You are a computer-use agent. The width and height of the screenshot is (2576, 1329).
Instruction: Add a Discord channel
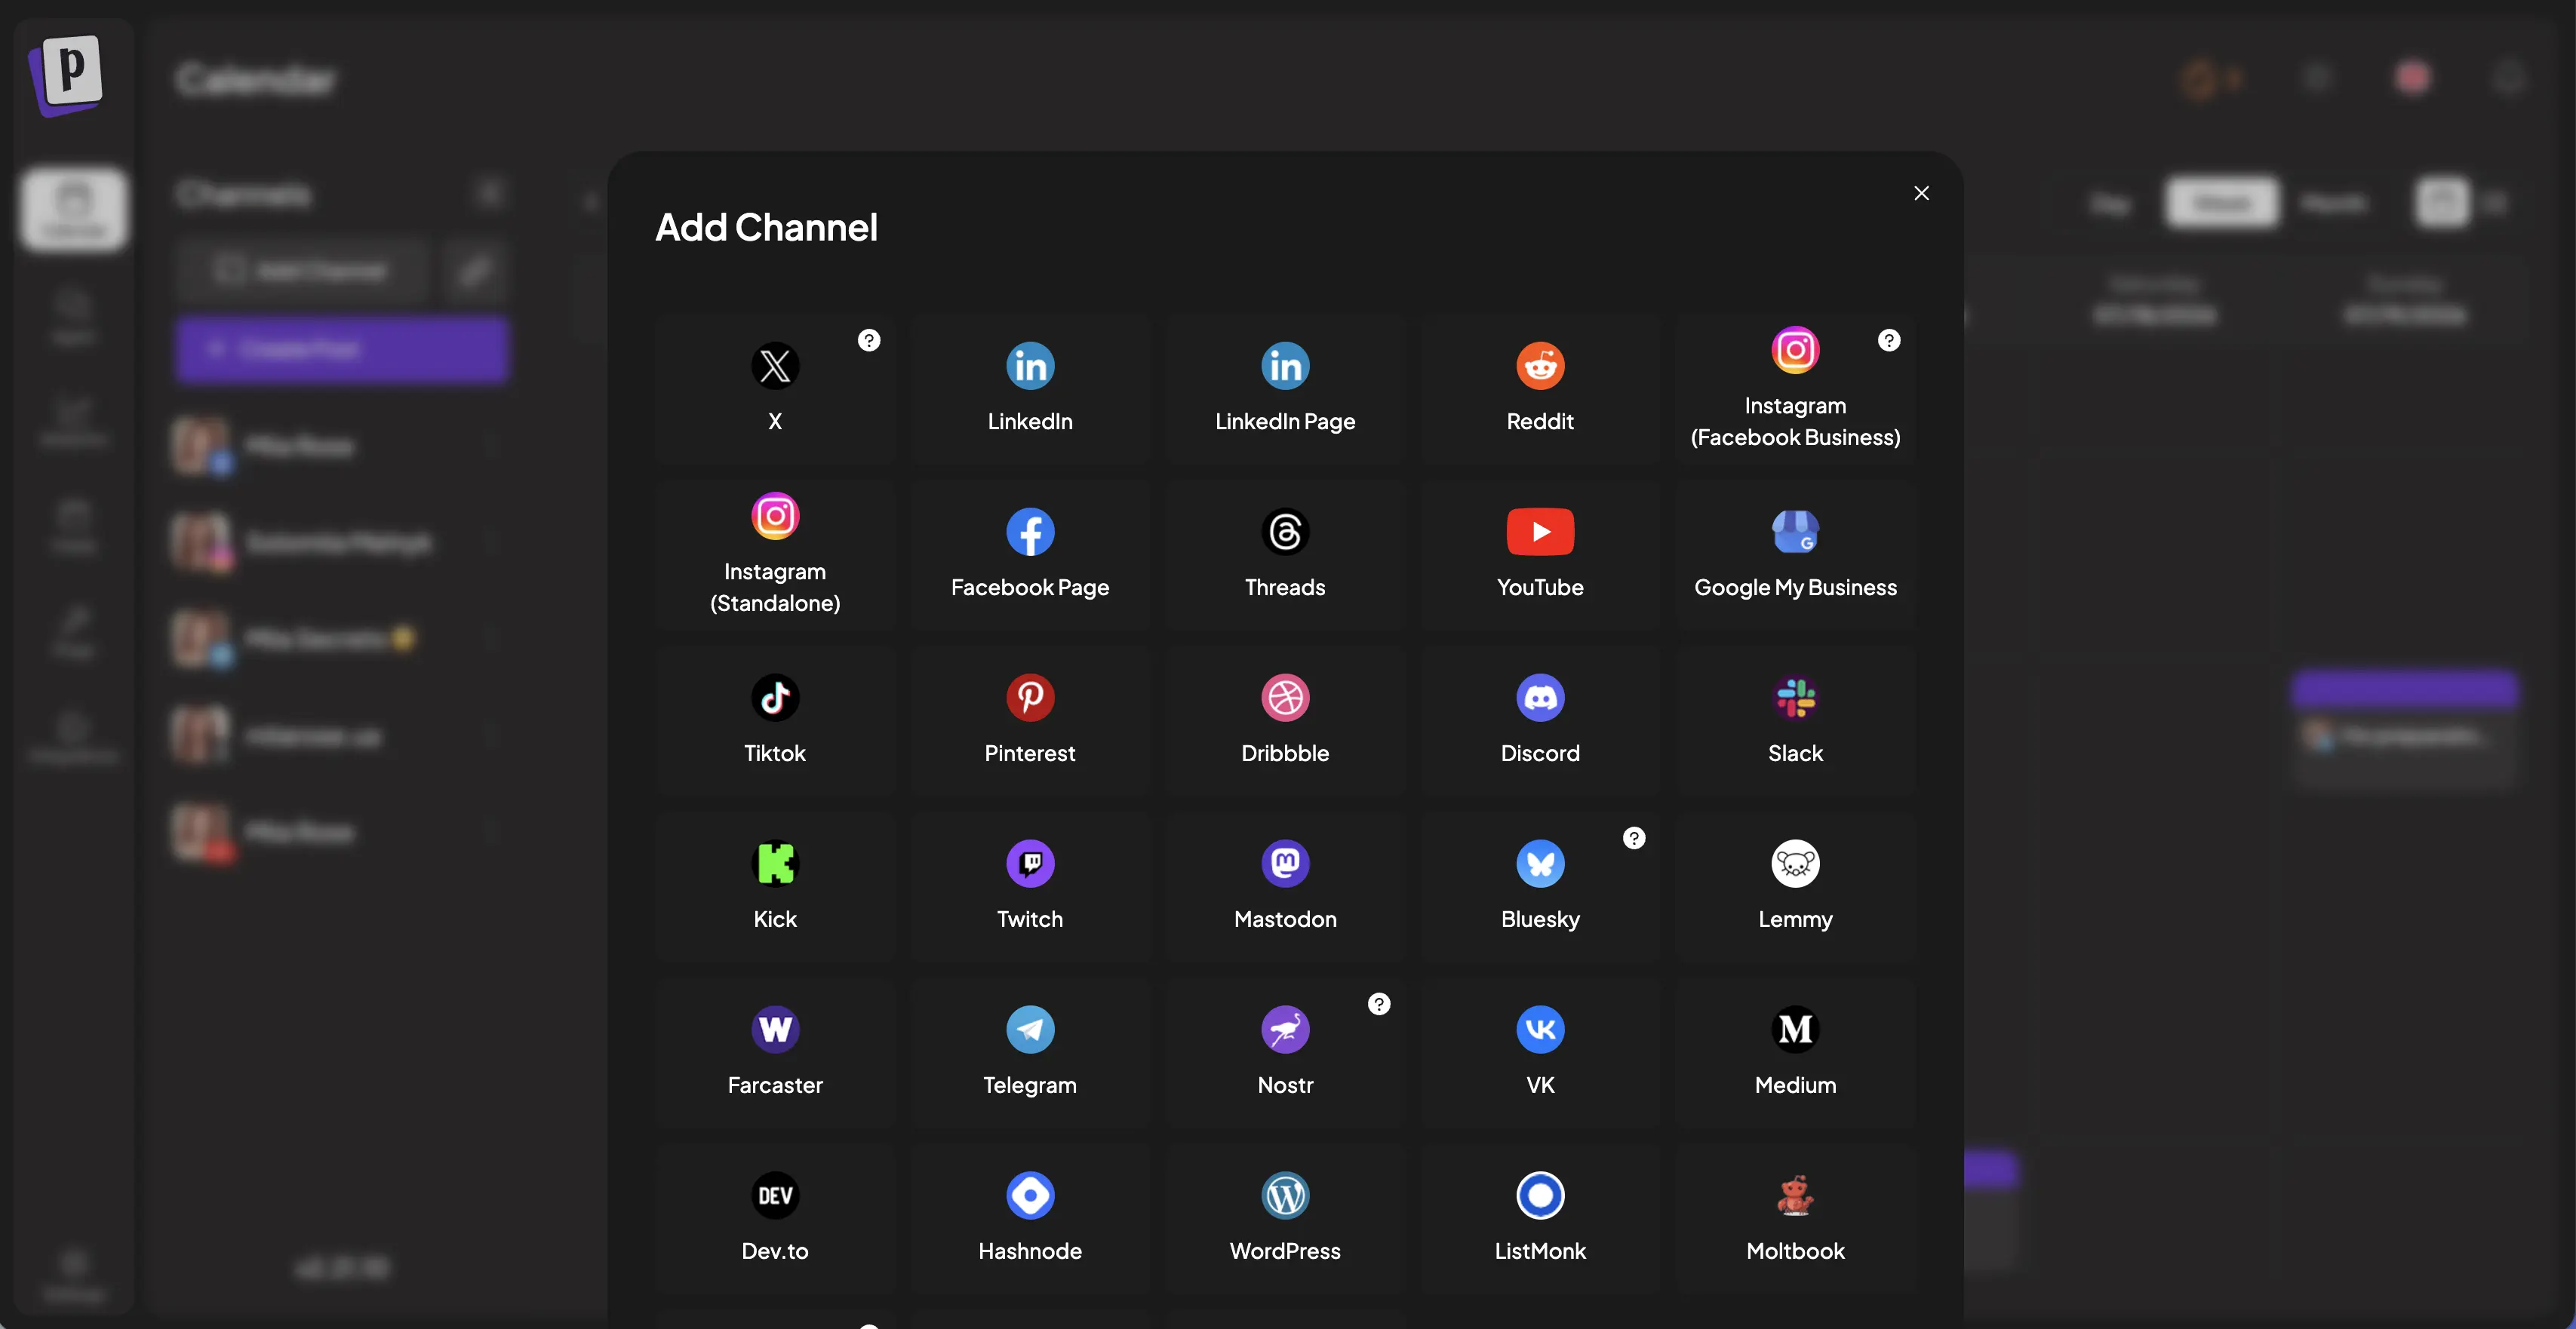coord(1540,721)
